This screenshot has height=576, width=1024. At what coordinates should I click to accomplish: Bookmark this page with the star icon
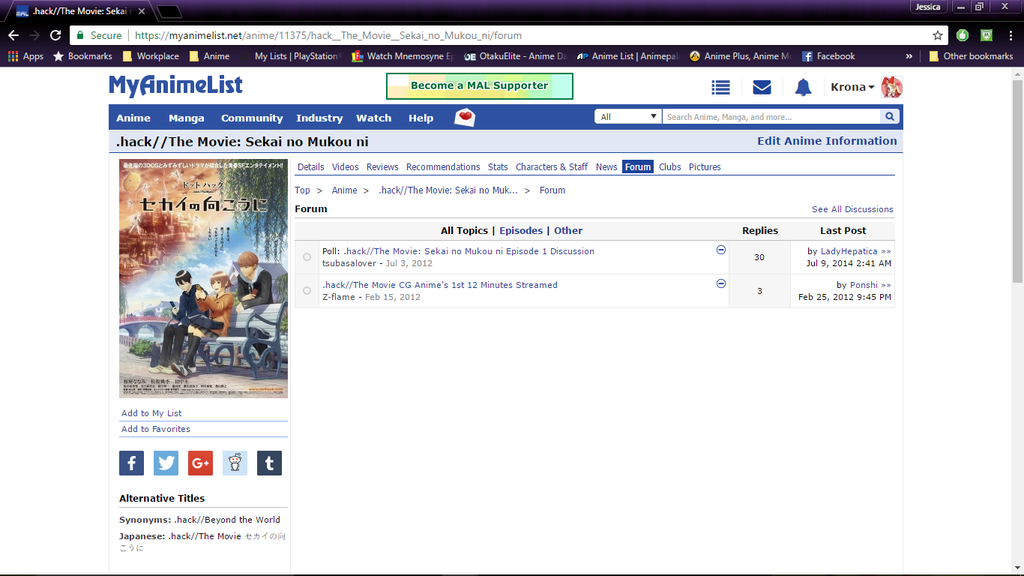point(938,35)
